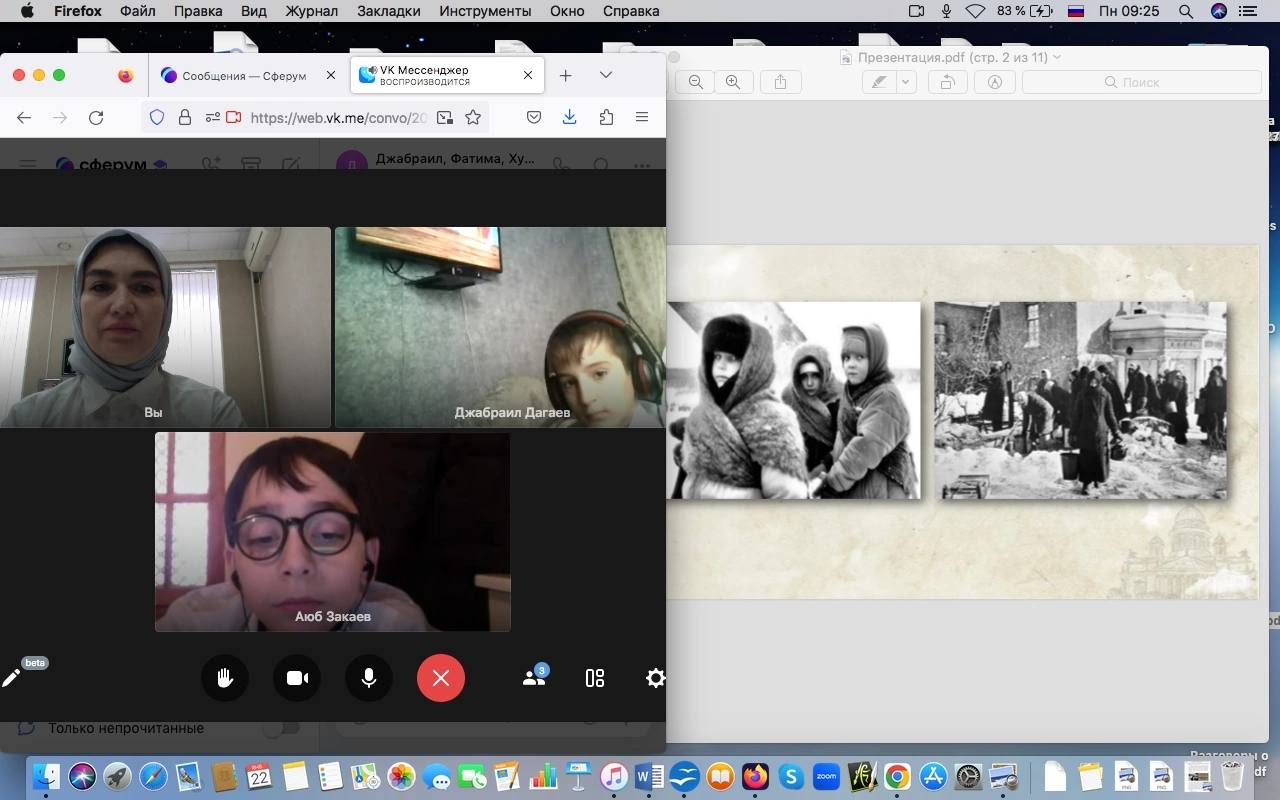Reload the current web page
Viewport: 1280px width, 800px height.
point(96,117)
